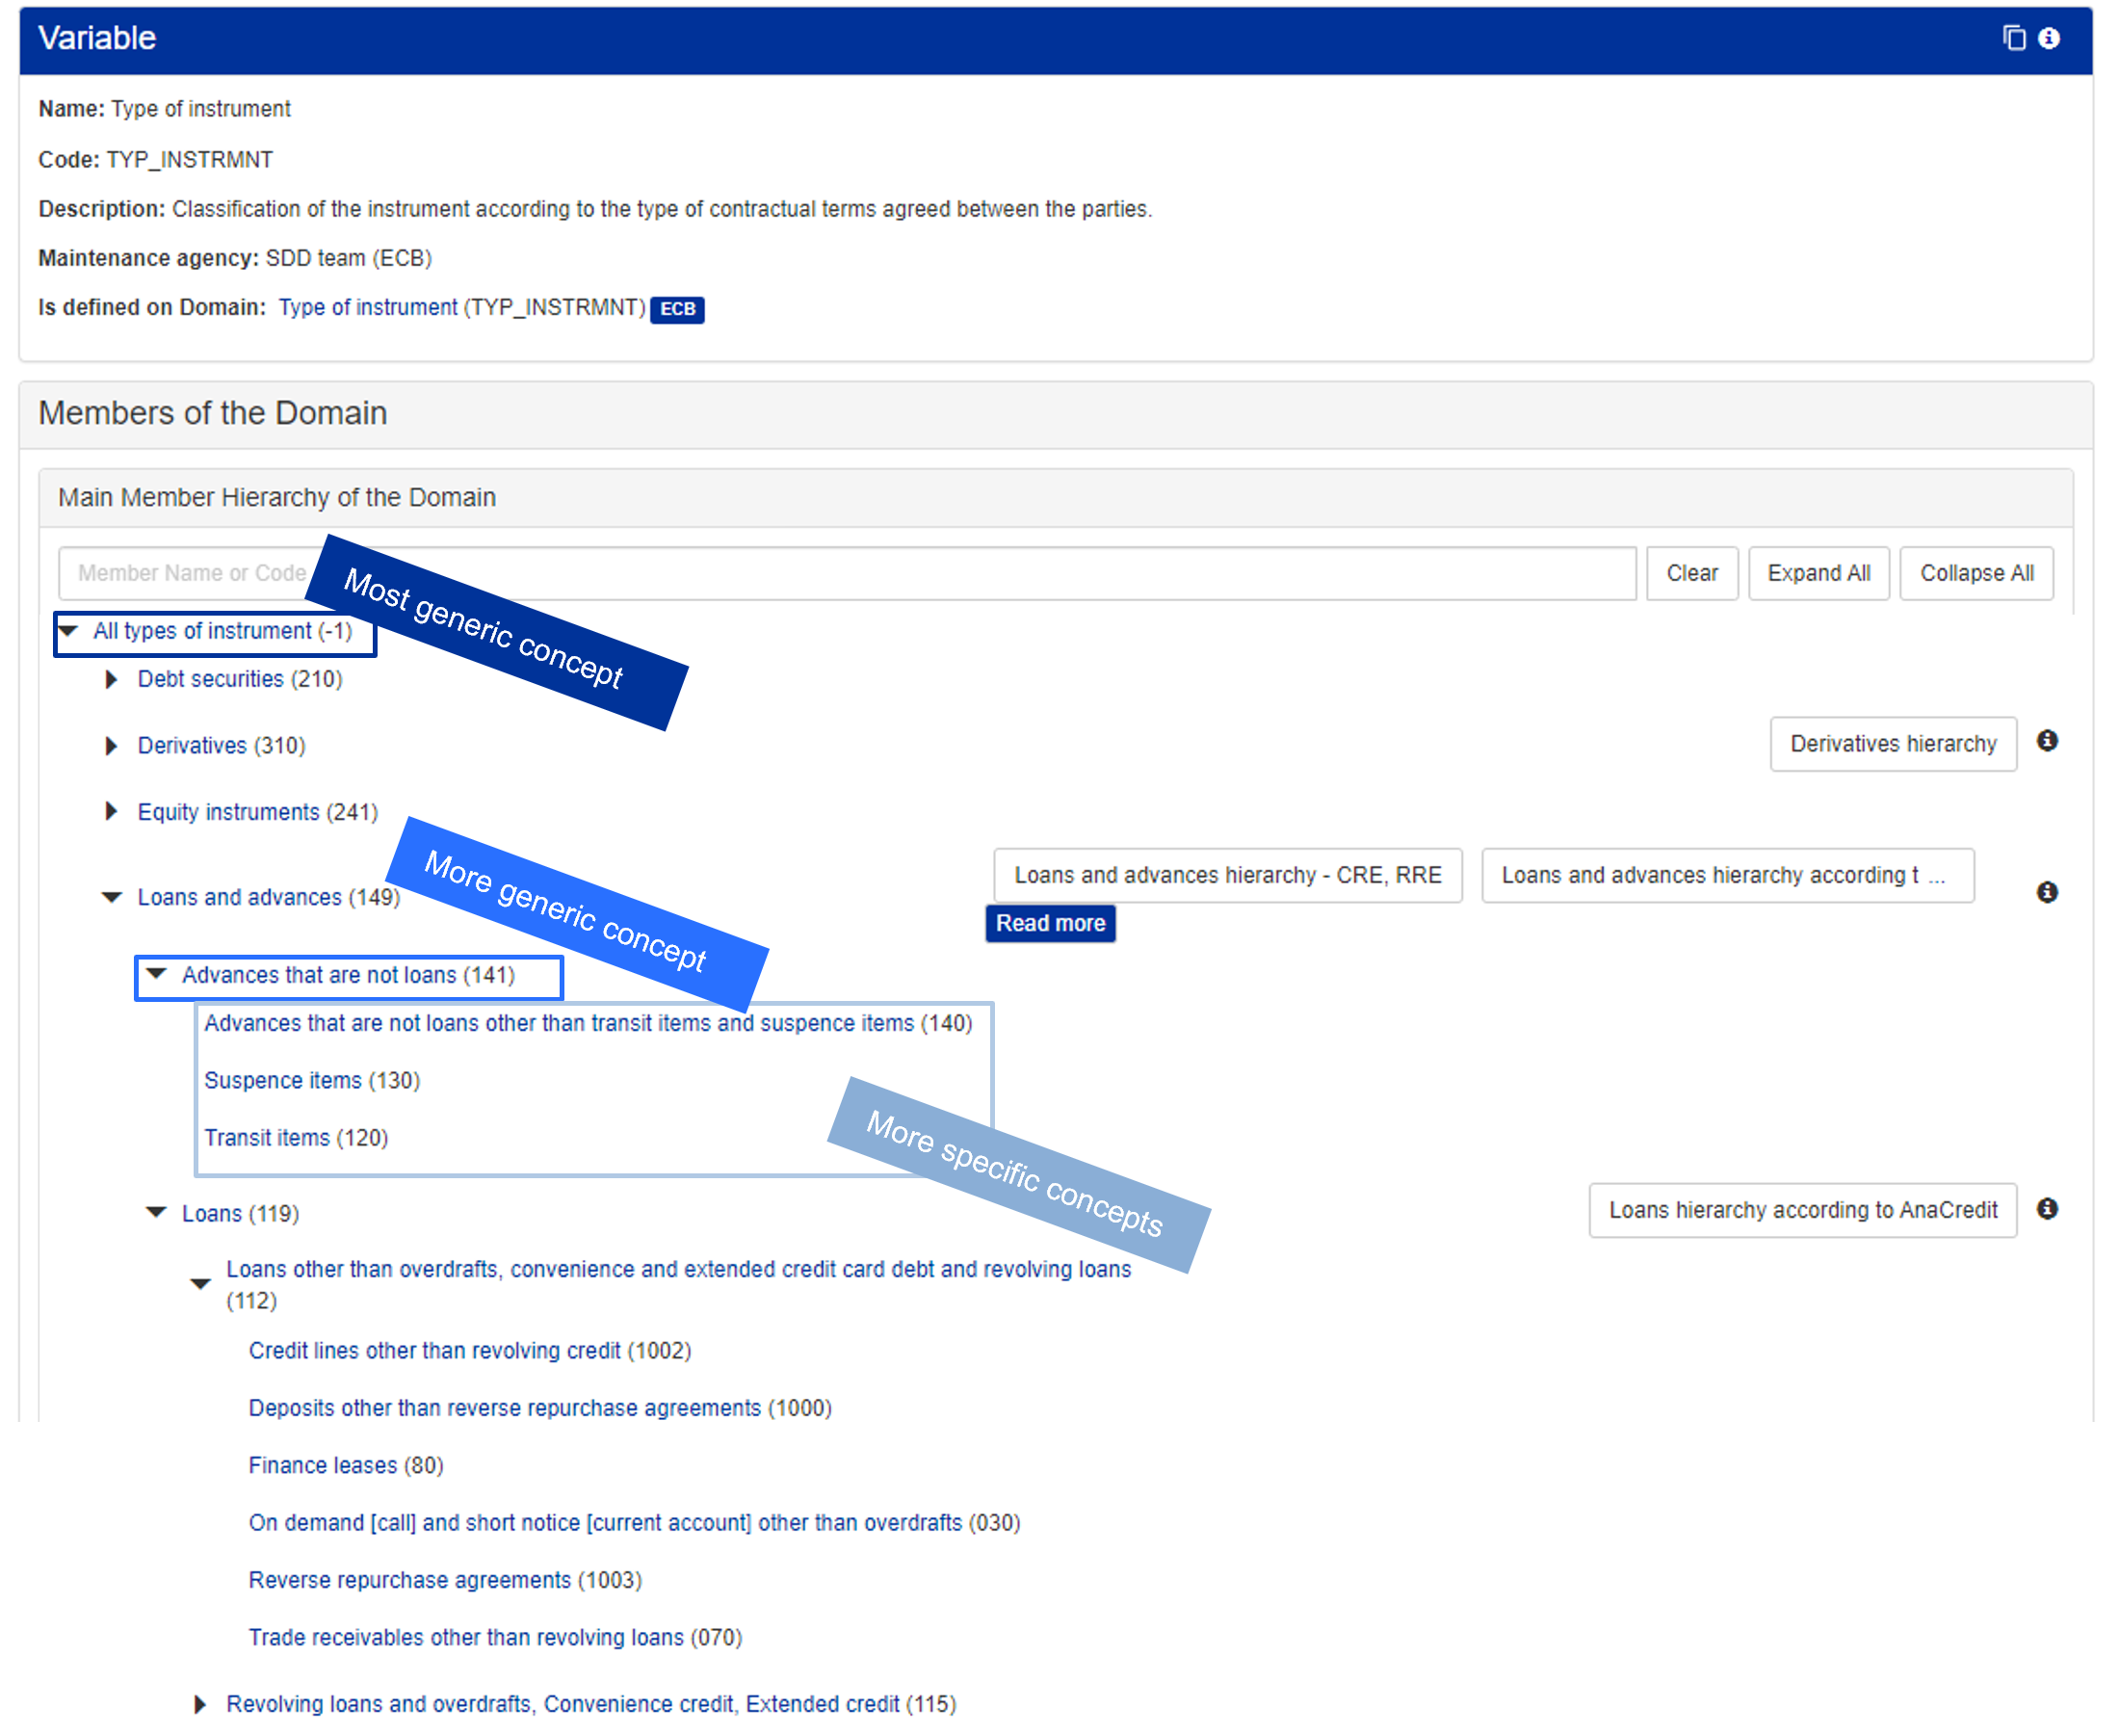Image resolution: width=2120 pixels, height=1736 pixels.
Task: Click the Clear button
Action: 1691,573
